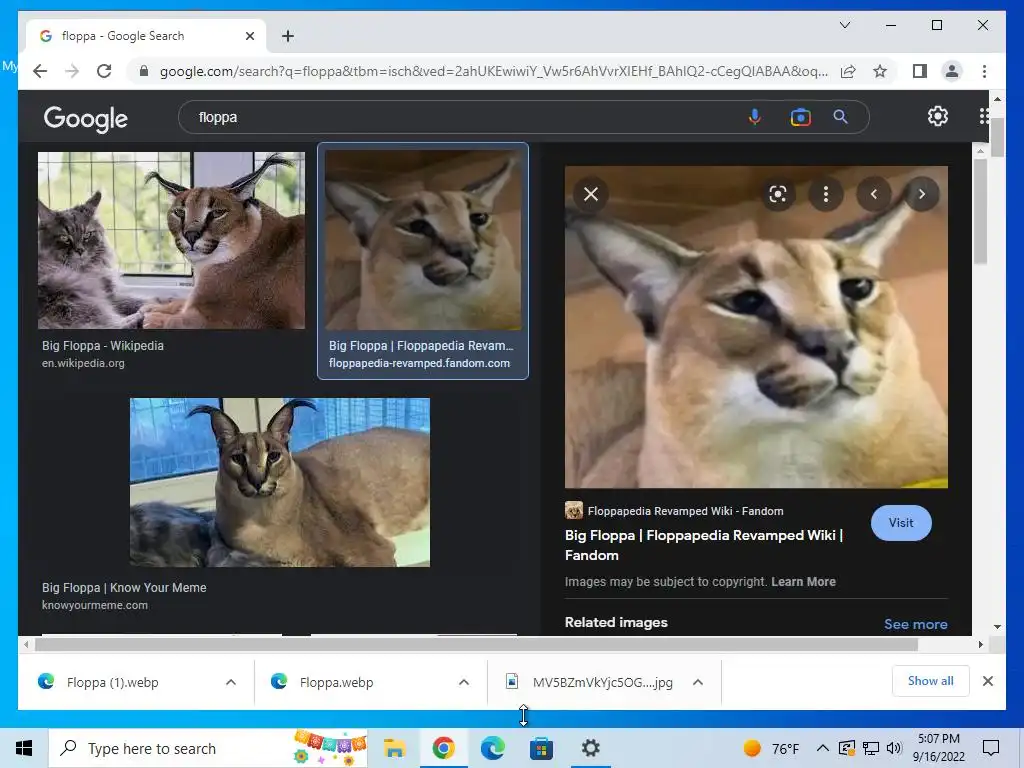Show hidden system tray icons
1024x768 pixels.
click(x=822, y=748)
